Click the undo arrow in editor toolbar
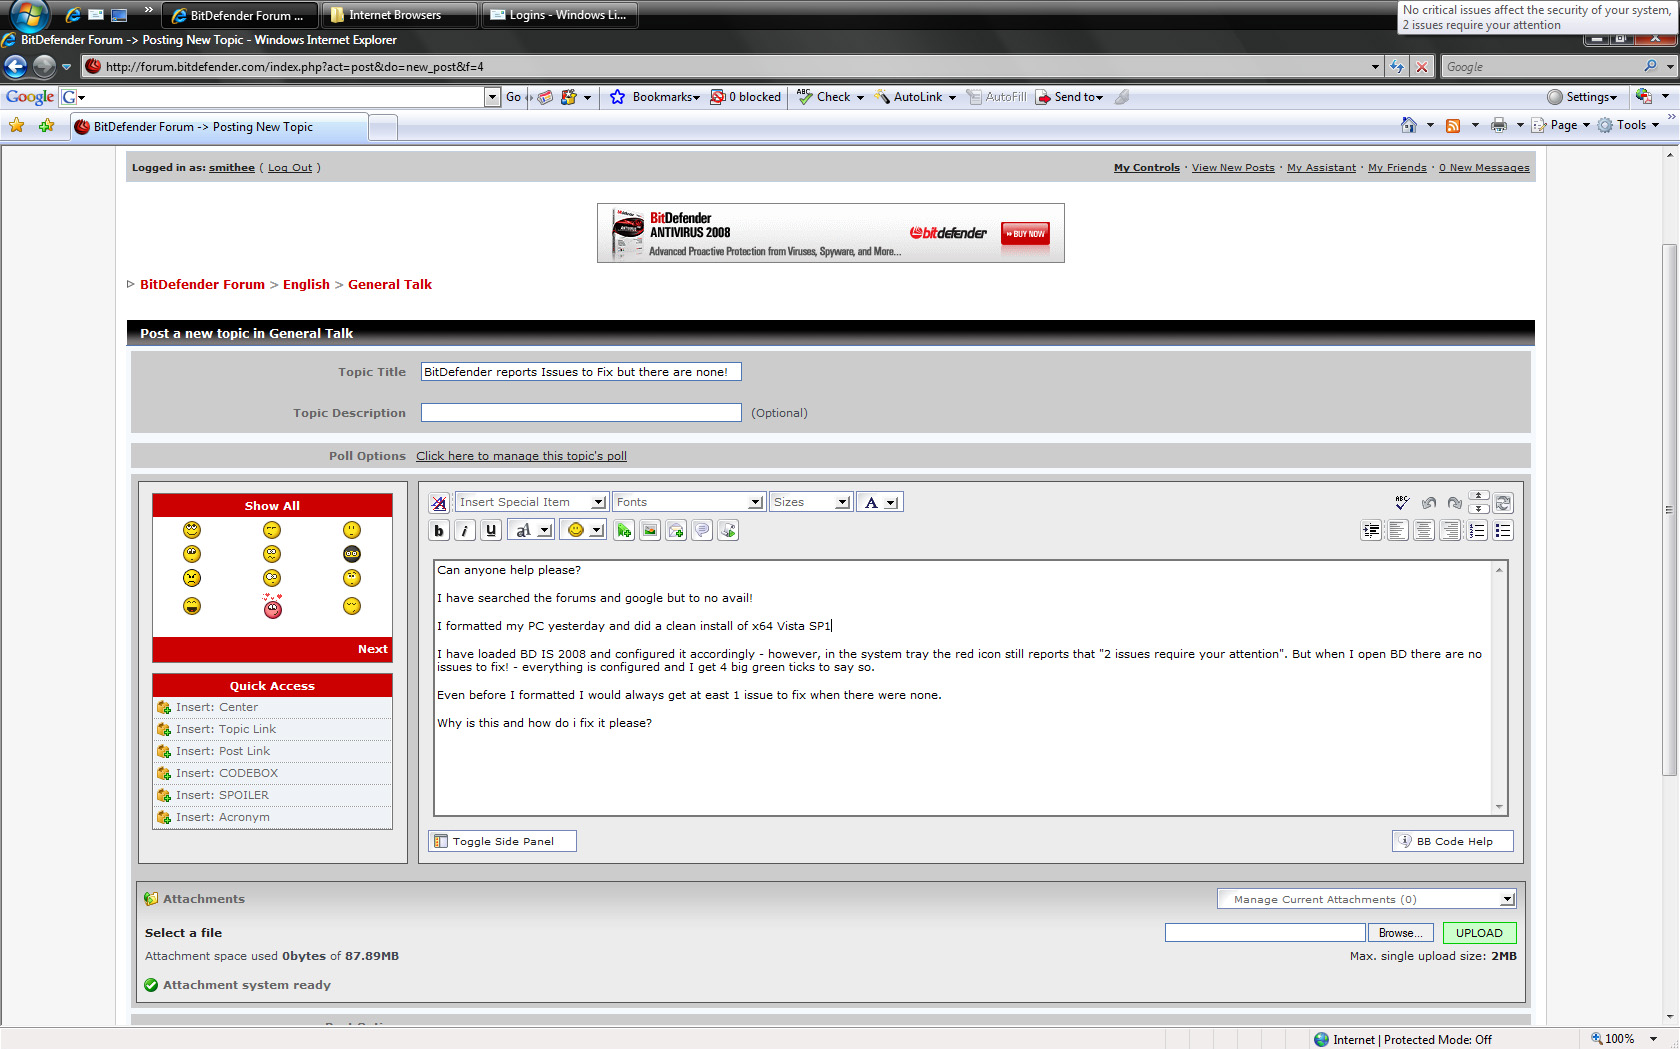This screenshot has height=1050, width=1680. [x=1428, y=503]
